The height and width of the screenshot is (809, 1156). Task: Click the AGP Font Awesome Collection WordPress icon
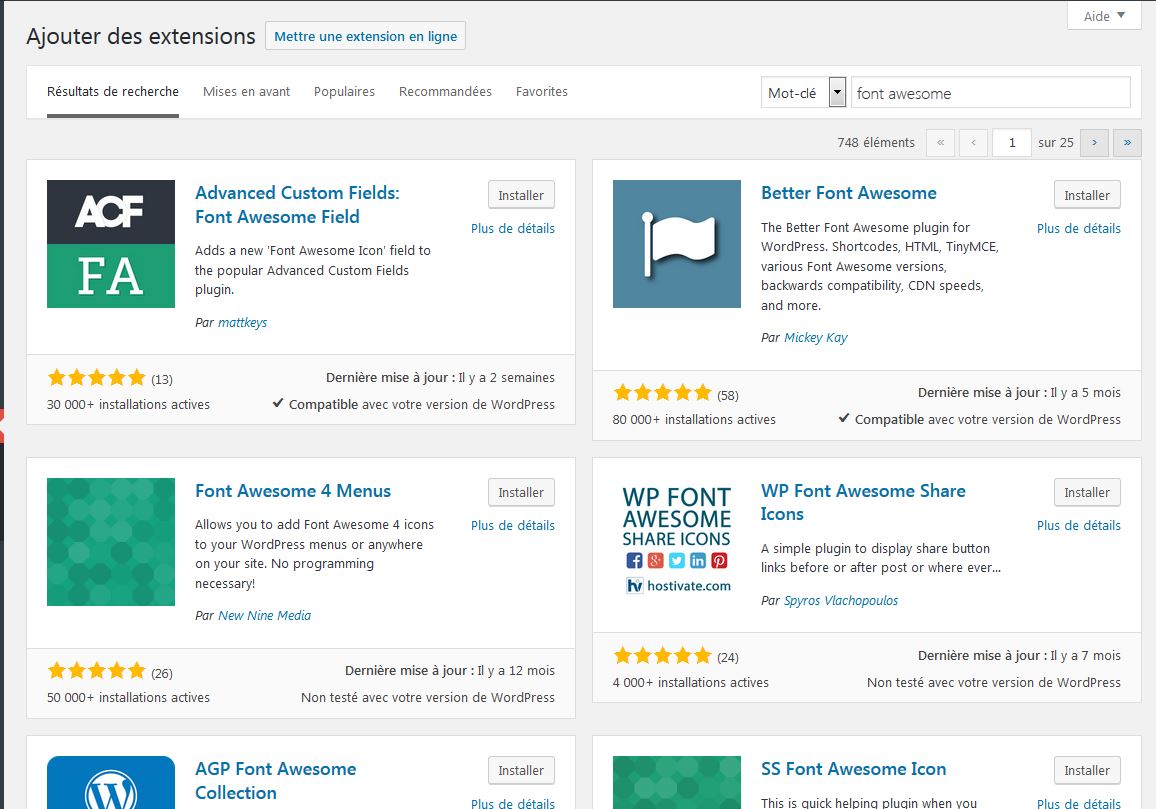(x=111, y=783)
